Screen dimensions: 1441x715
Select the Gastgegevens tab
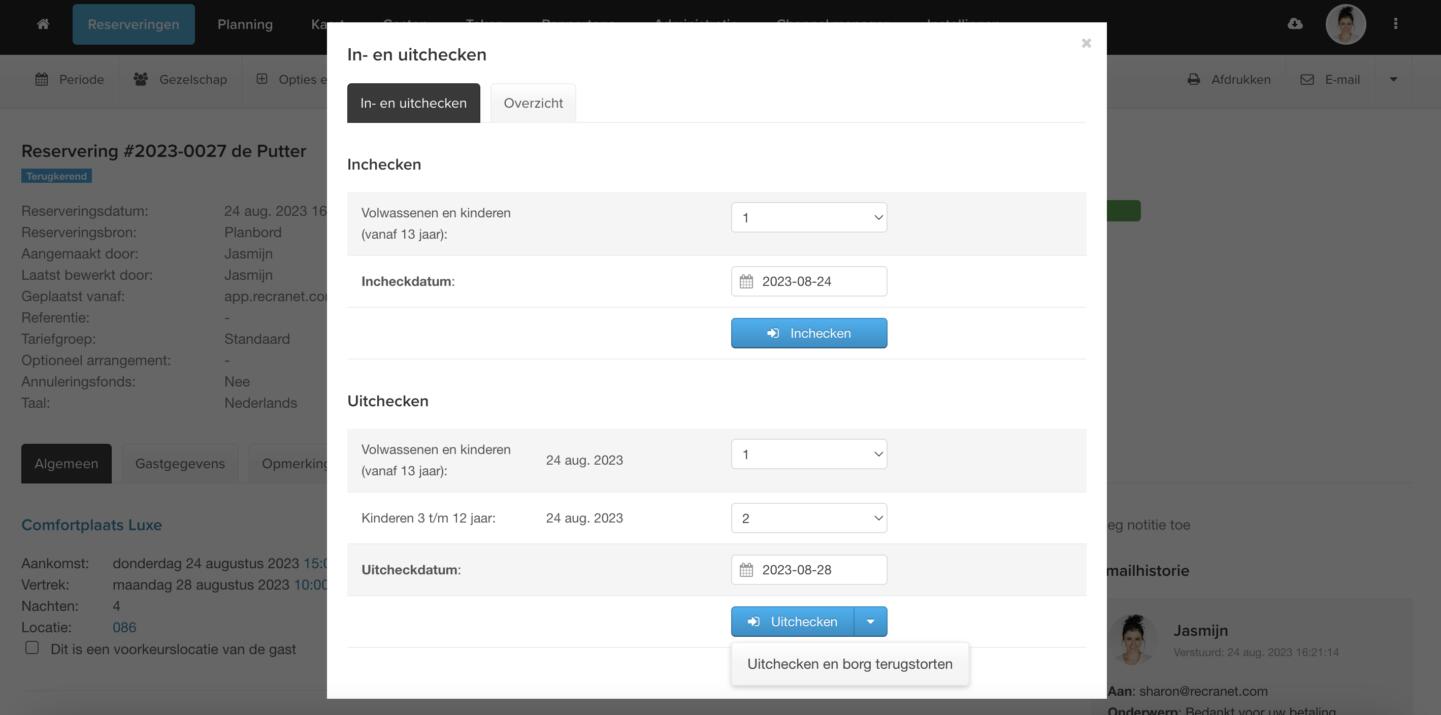click(x=180, y=464)
